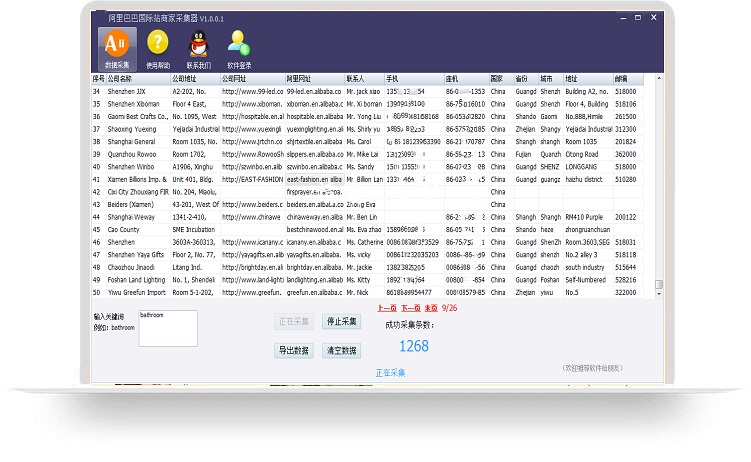Click the collected count 1268

click(414, 346)
